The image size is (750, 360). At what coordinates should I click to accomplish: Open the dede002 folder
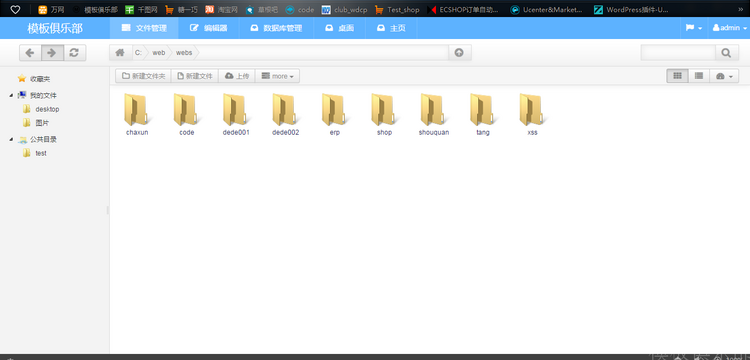point(286,115)
